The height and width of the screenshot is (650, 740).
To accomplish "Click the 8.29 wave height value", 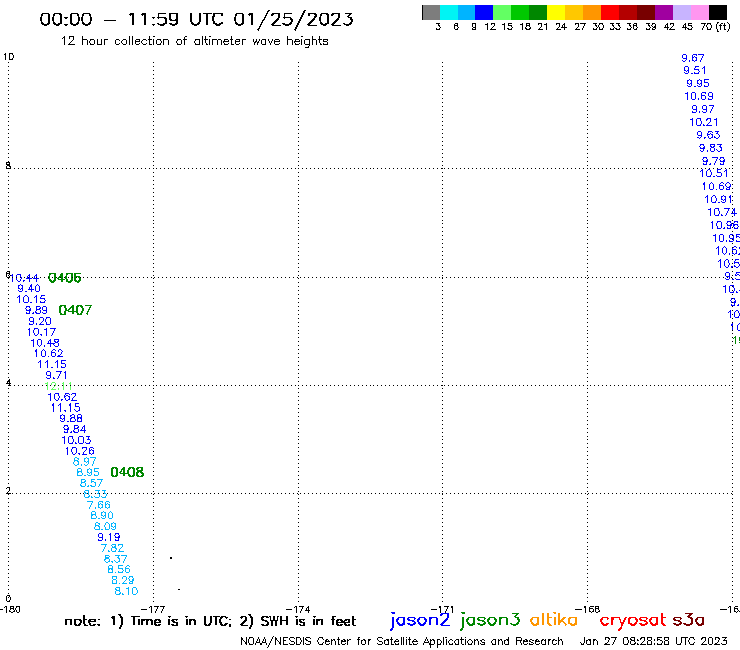I will tap(123, 580).
